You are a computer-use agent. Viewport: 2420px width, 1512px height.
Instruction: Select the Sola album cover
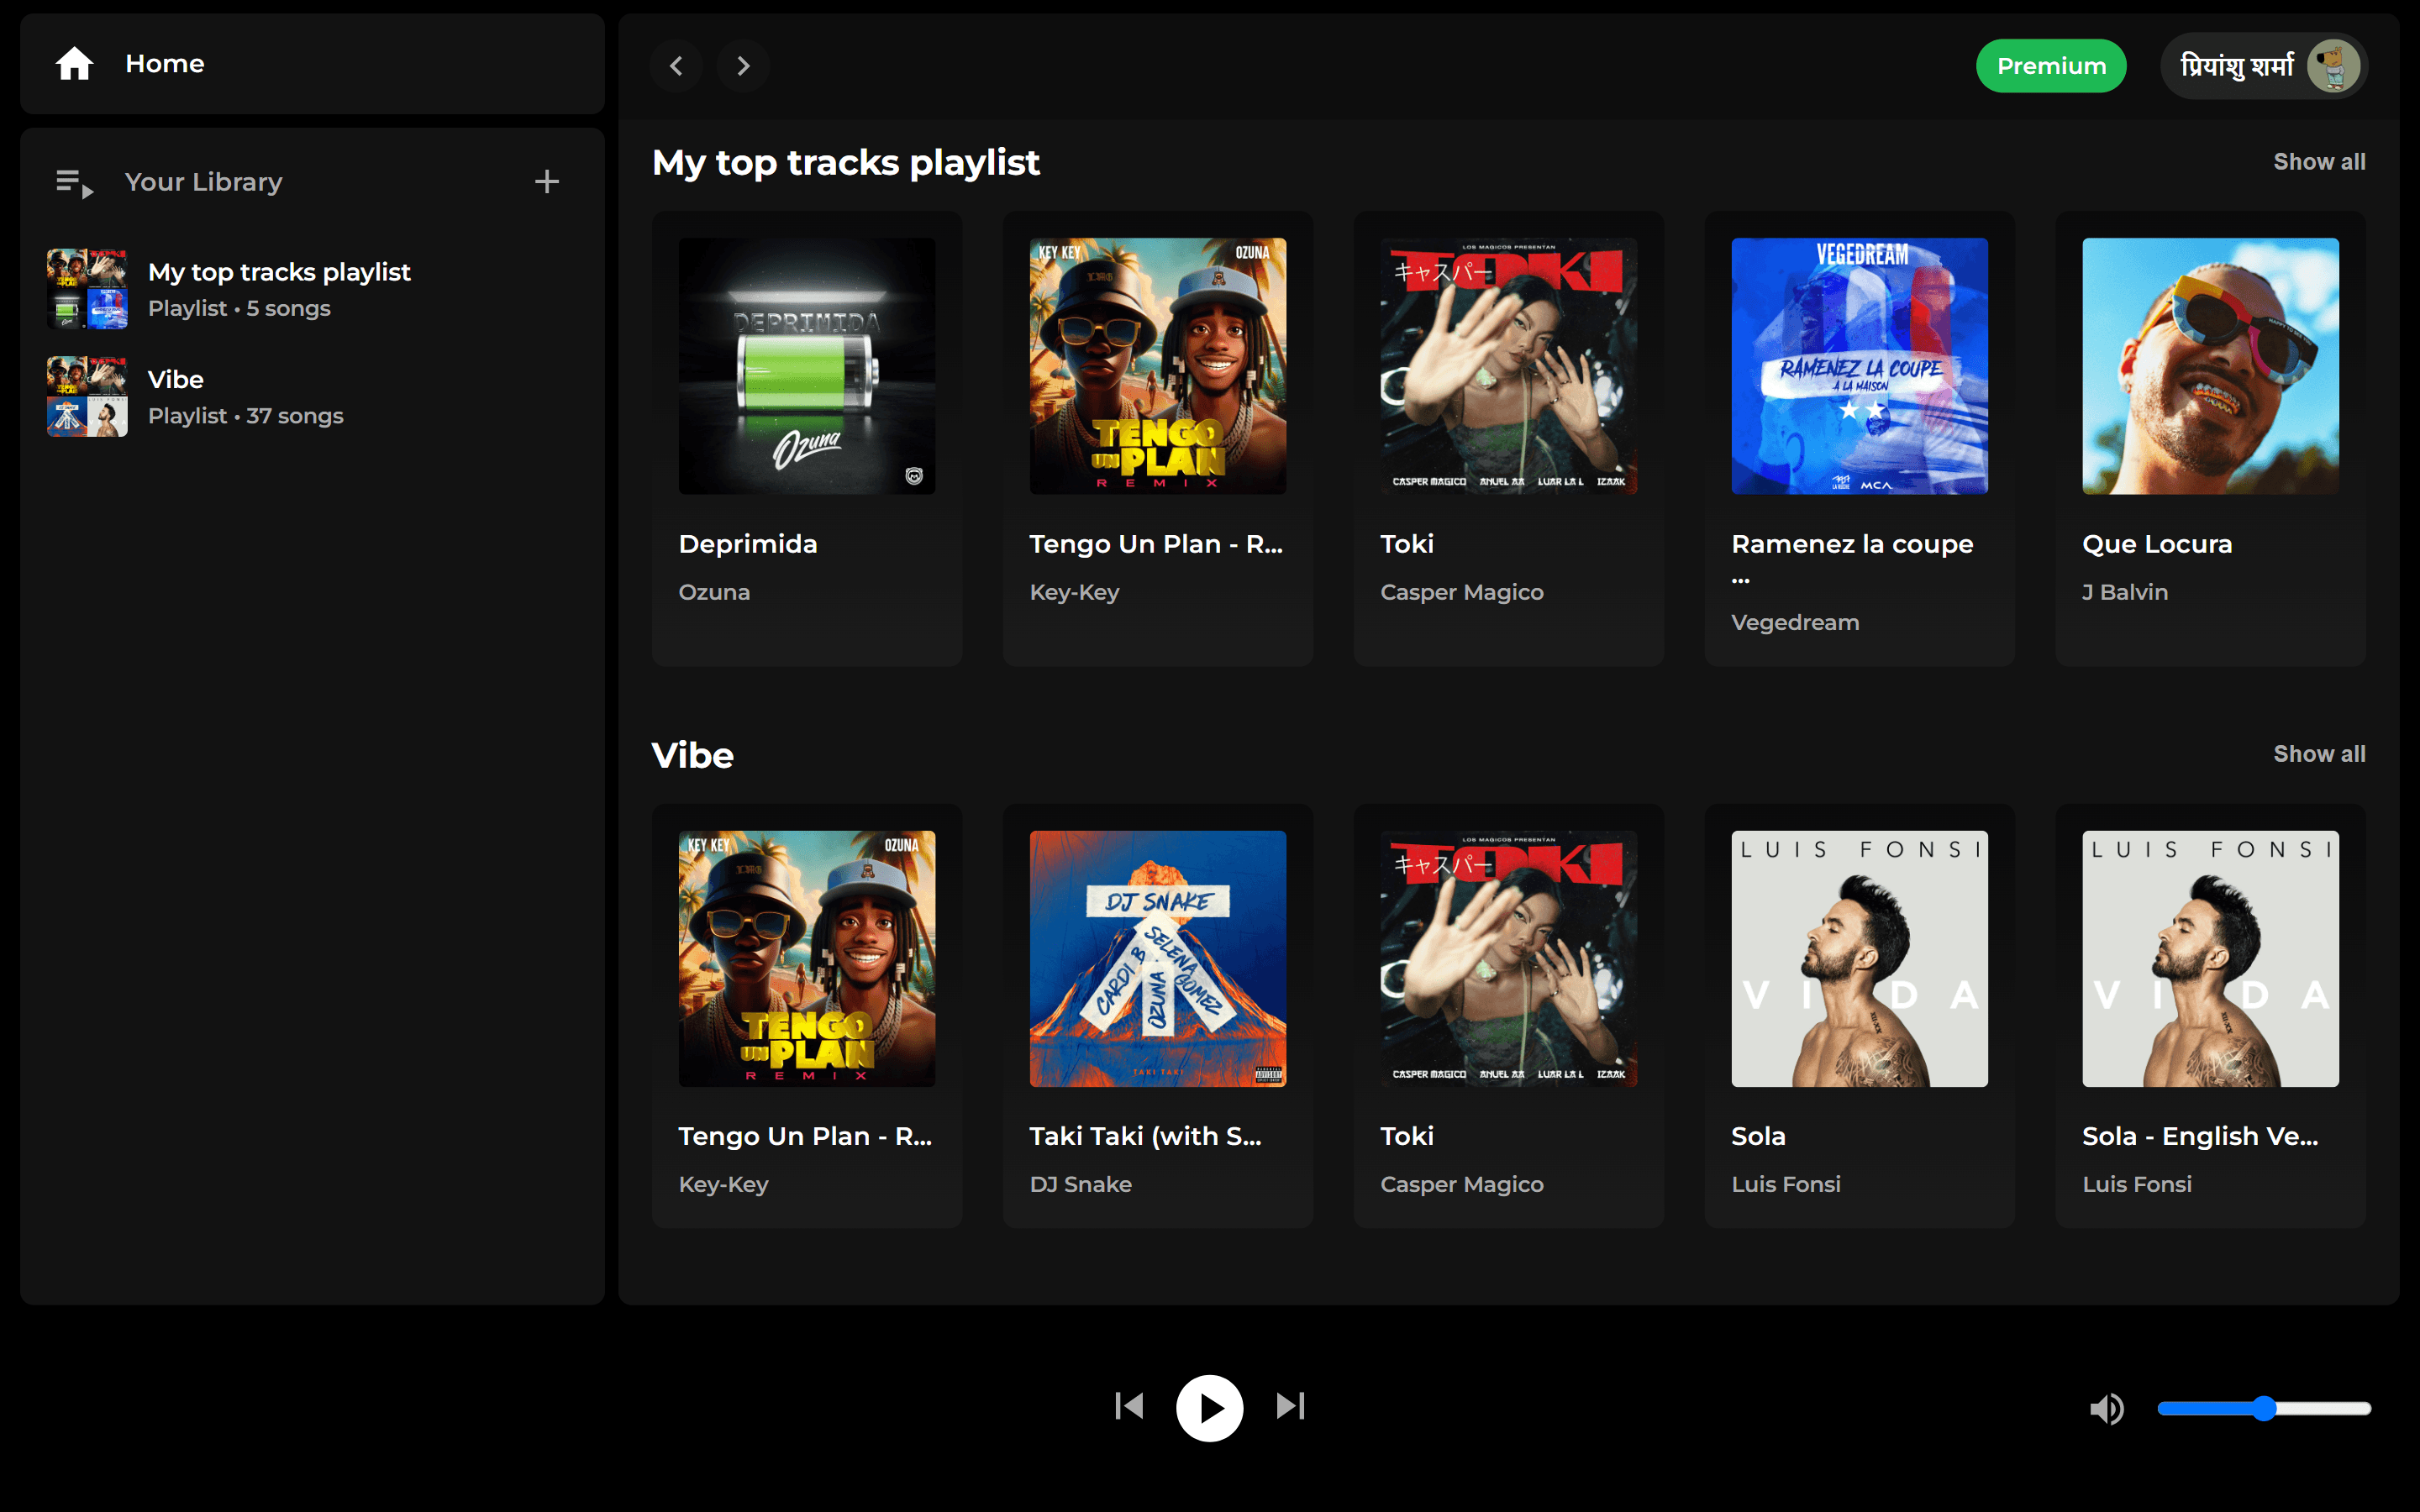pyautogui.click(x=1860, y=959)
